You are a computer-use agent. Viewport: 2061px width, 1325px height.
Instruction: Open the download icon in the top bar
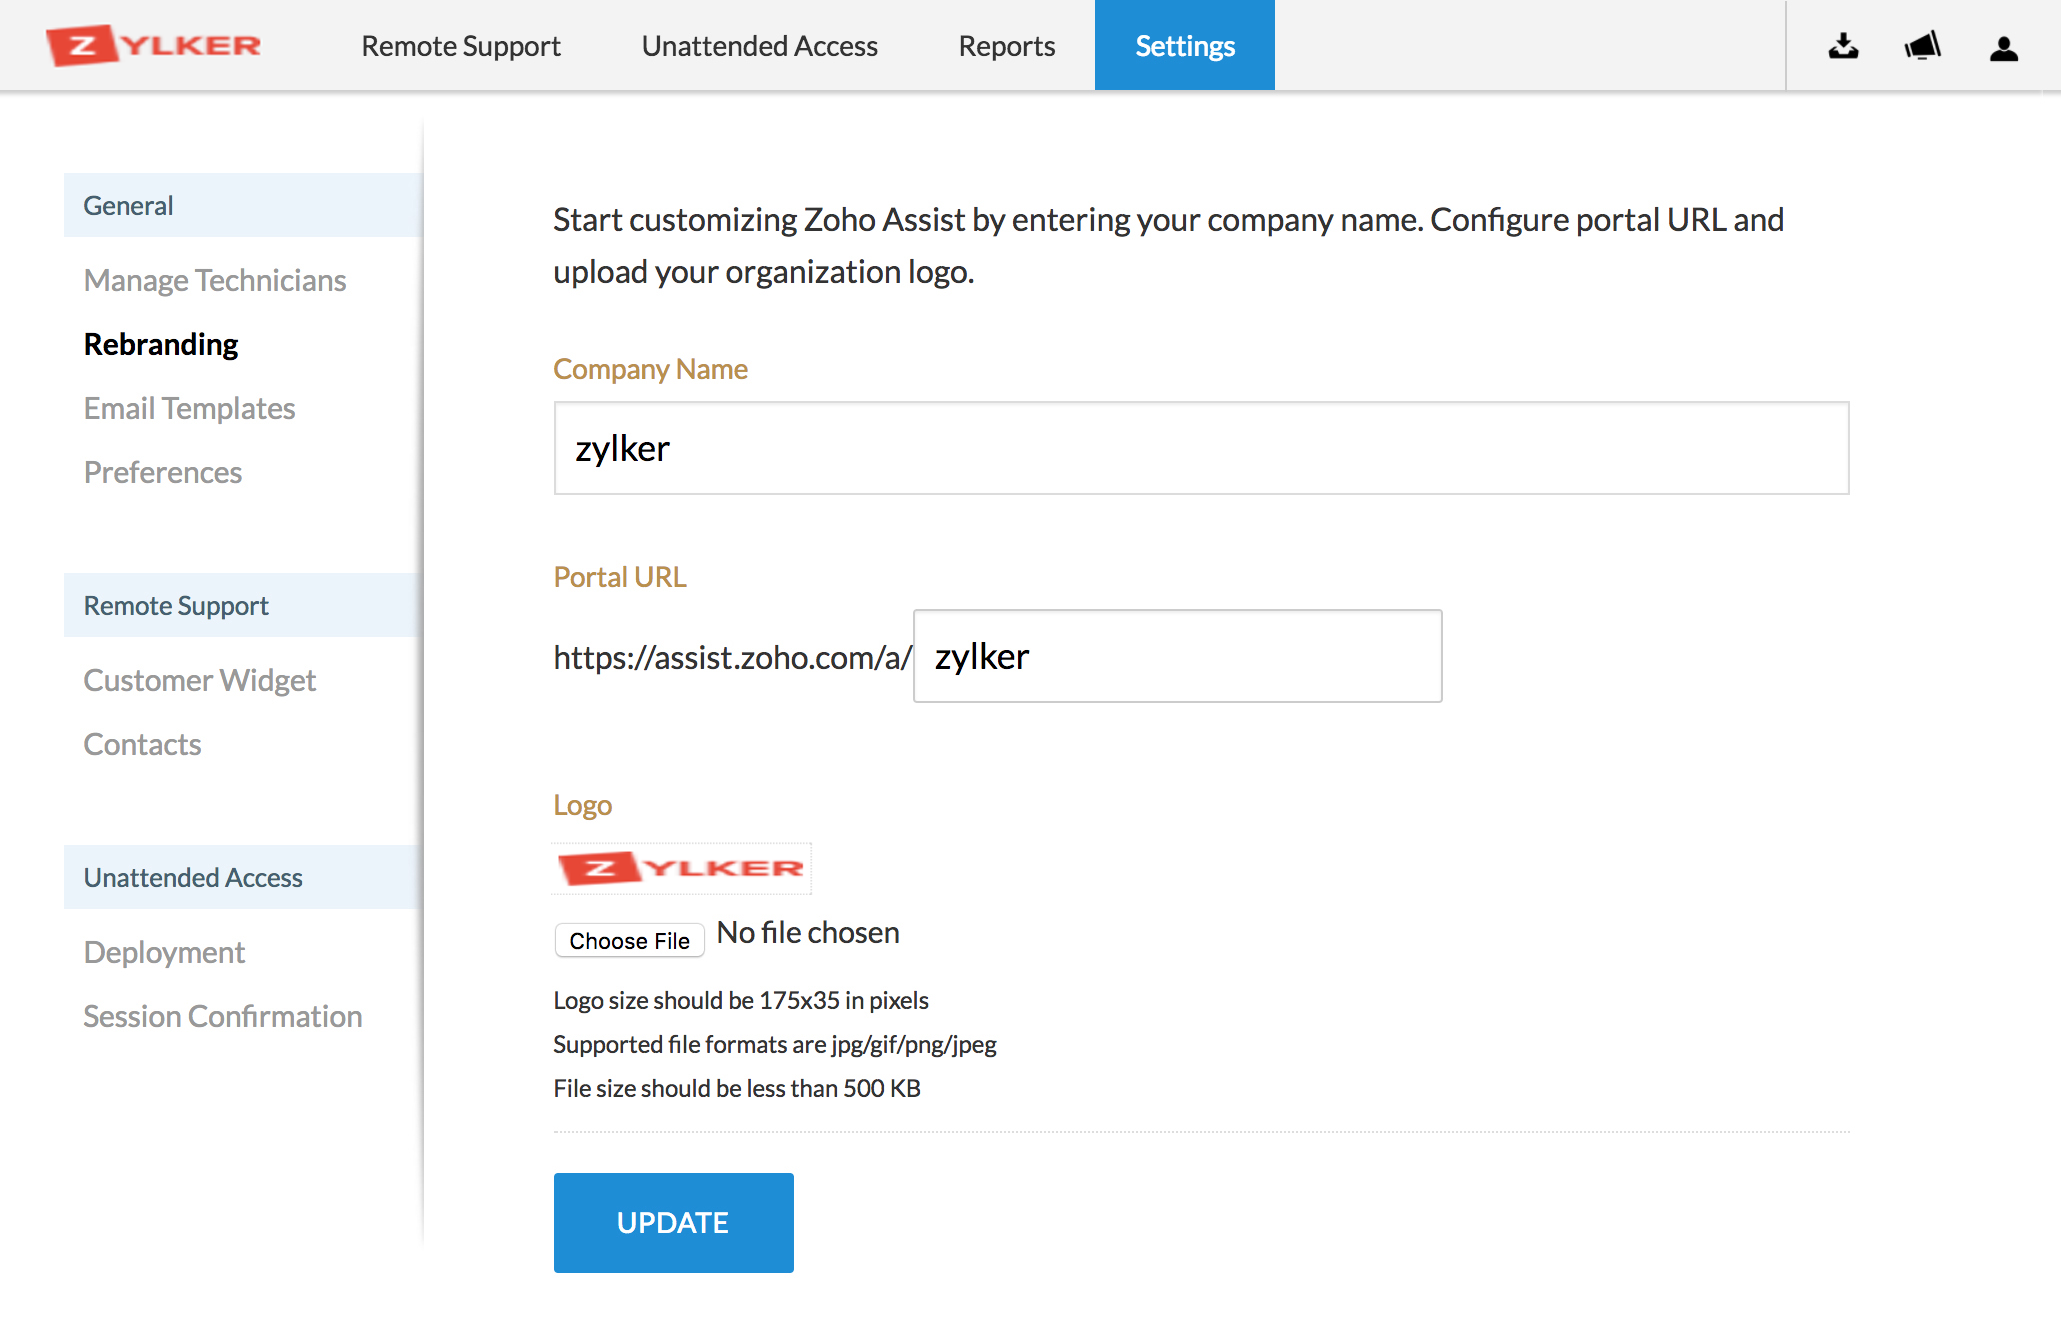1843,45
